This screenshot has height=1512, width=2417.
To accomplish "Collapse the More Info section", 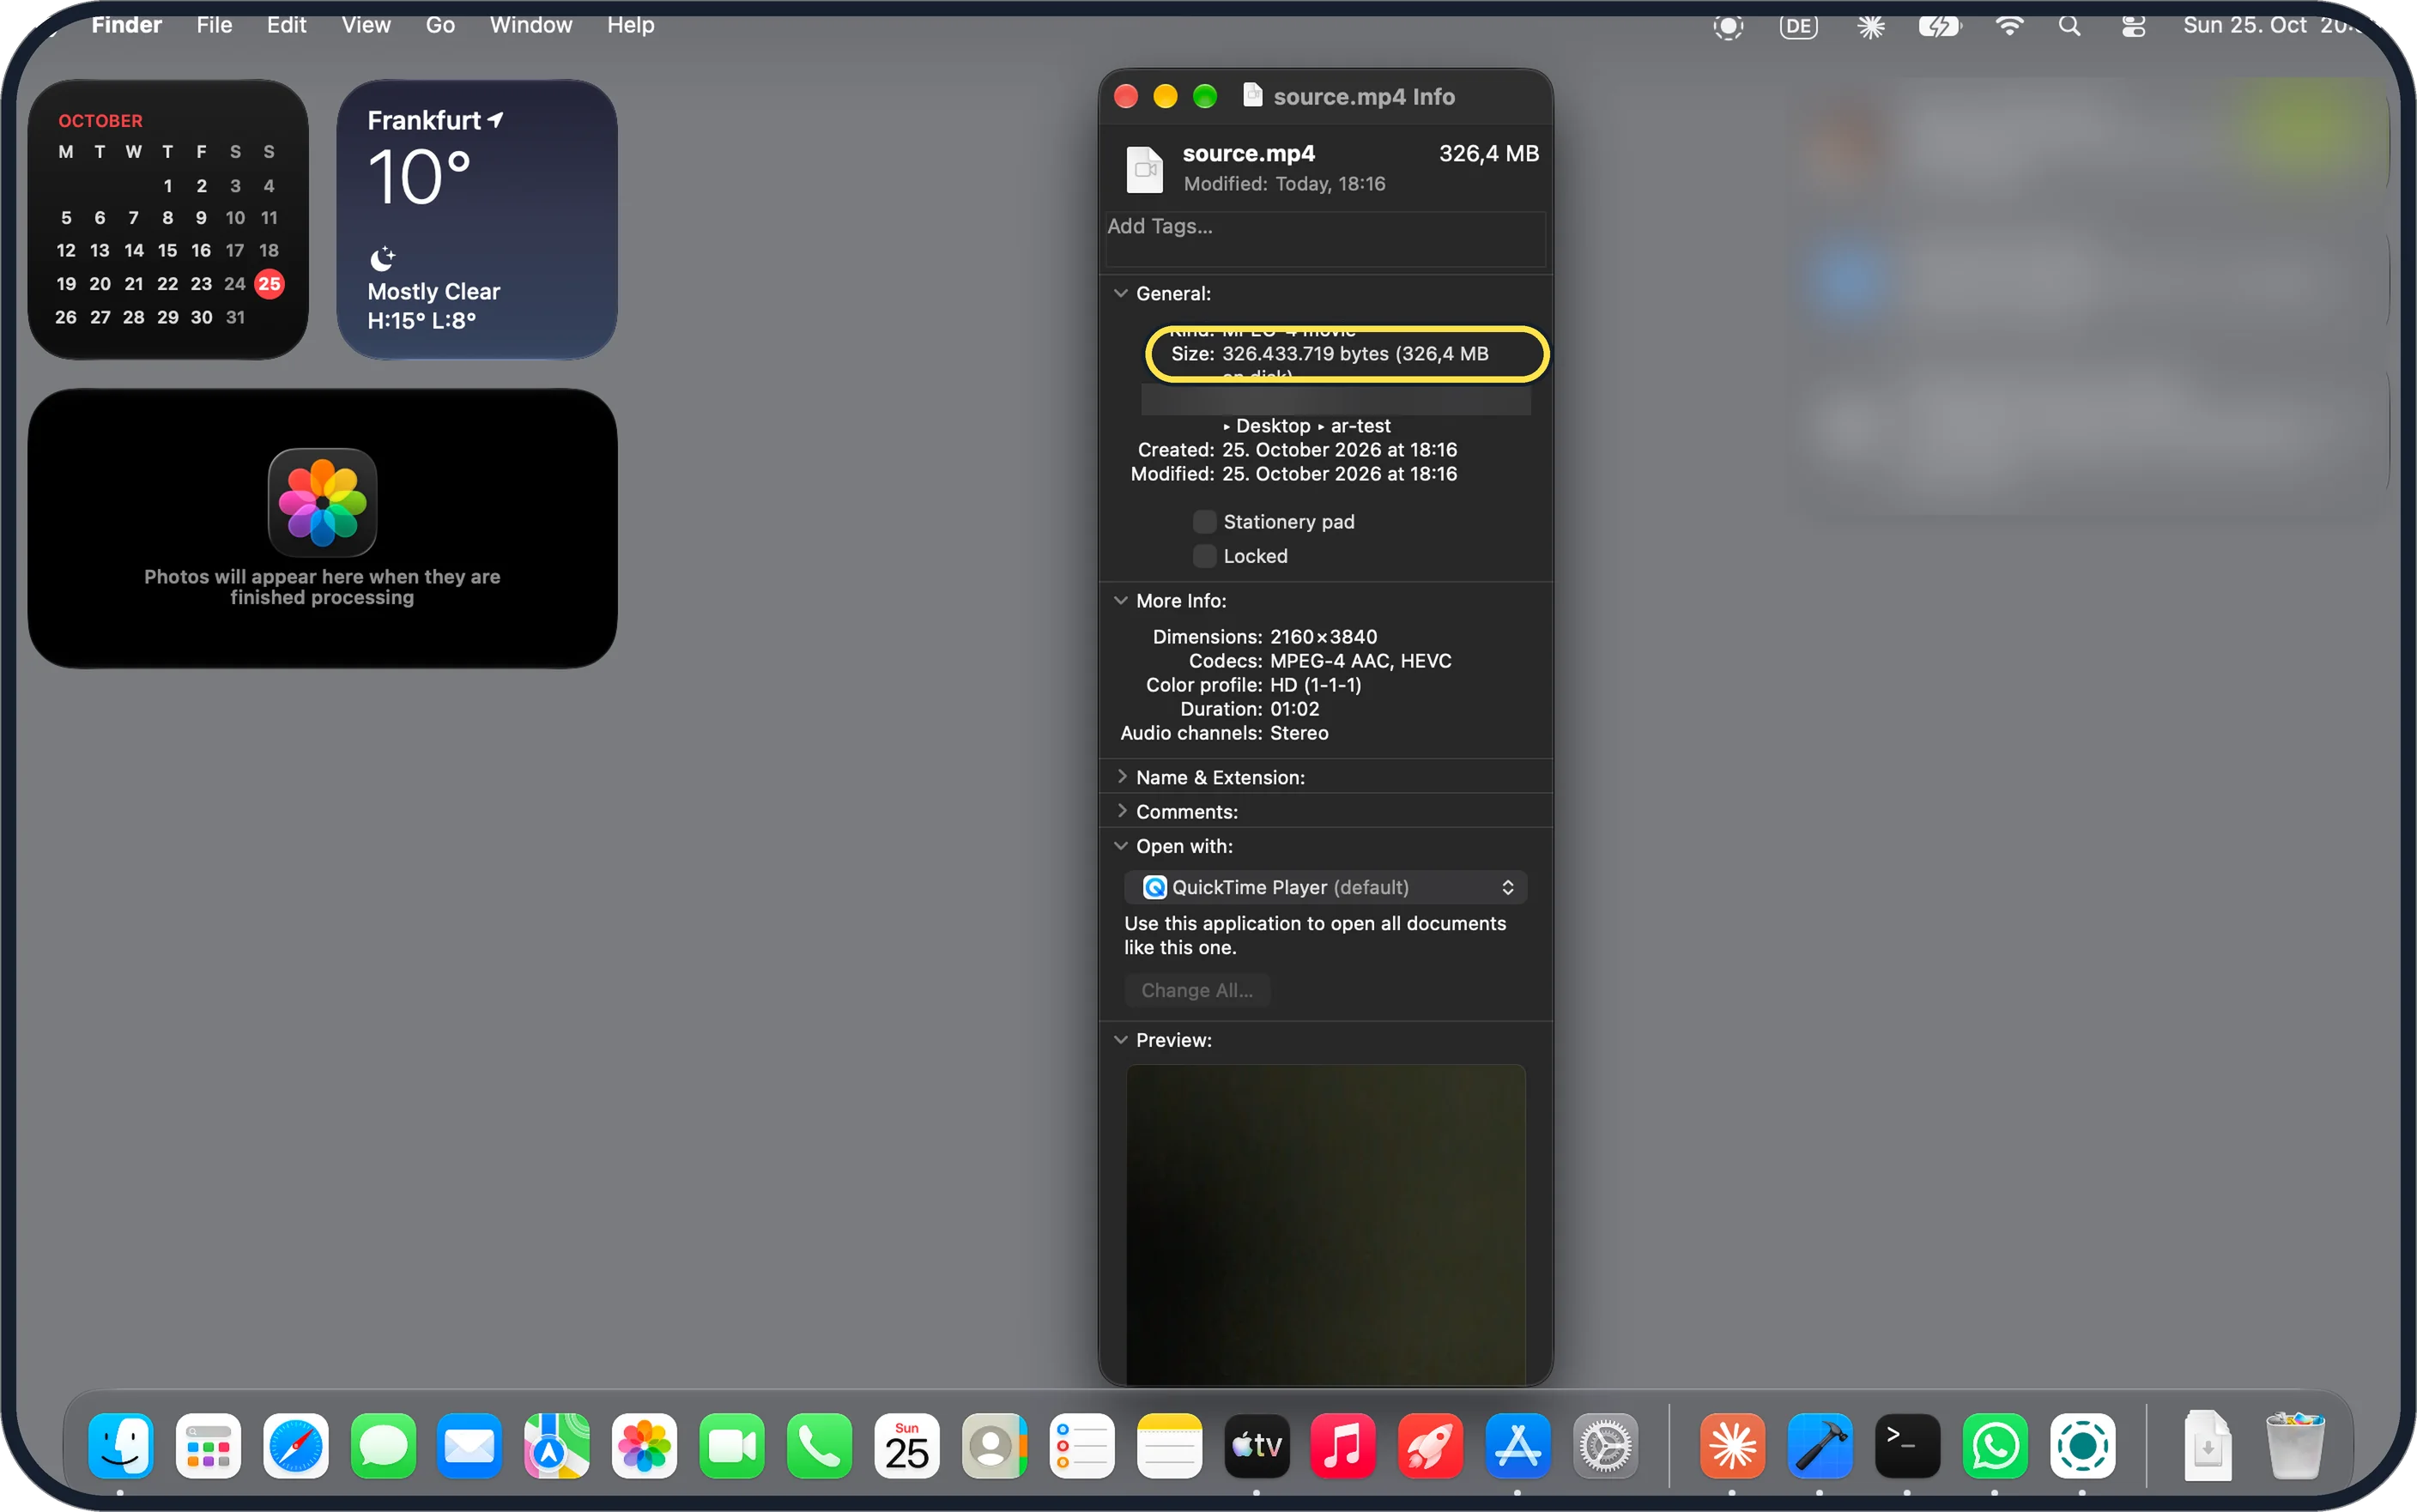I will (1121, 601).
